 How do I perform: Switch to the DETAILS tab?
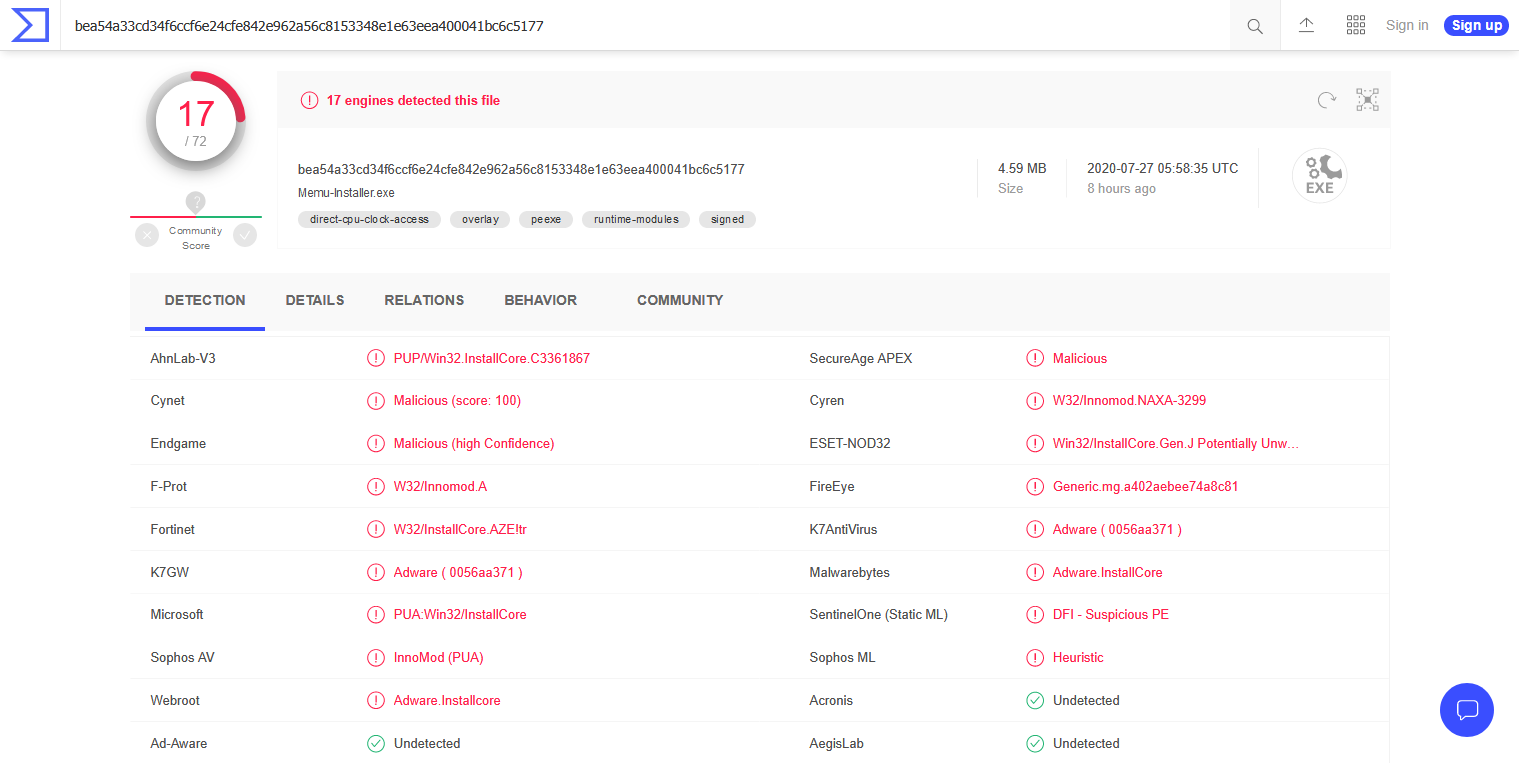315,300
